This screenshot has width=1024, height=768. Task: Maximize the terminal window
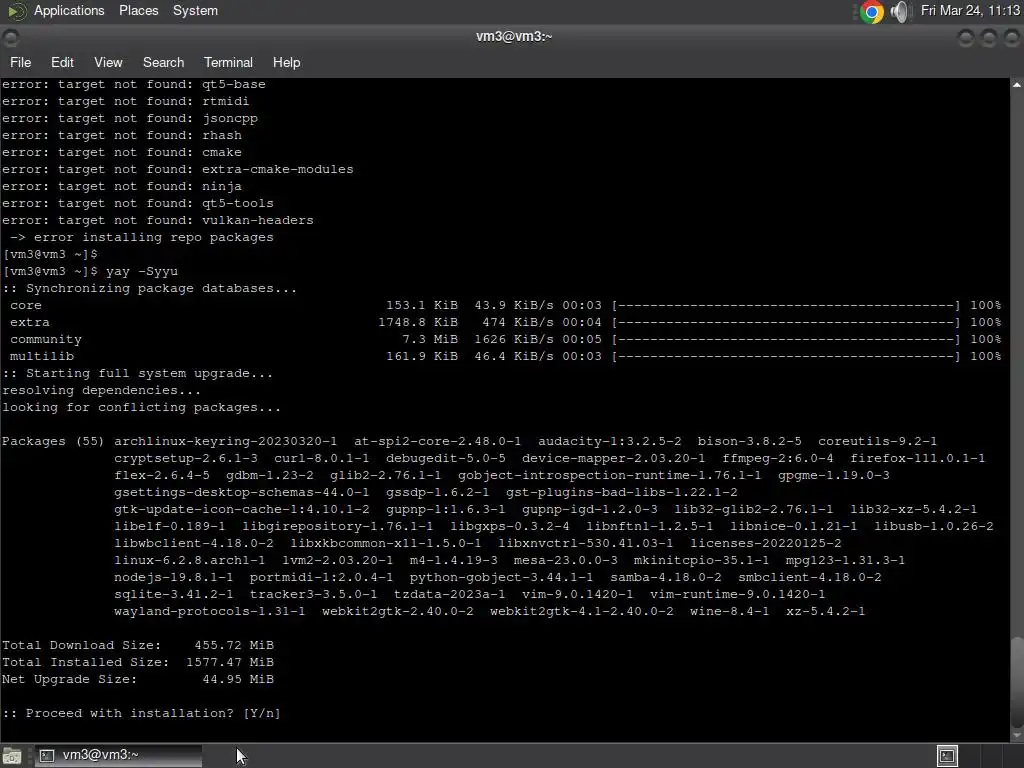click(989, 38)
